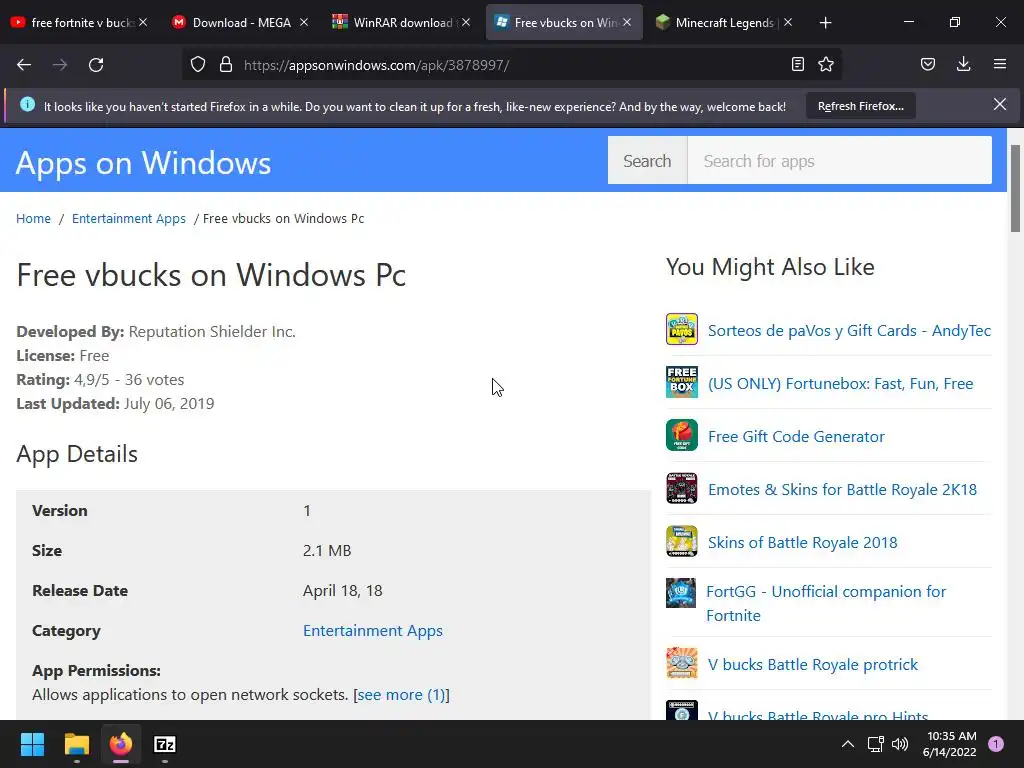Image resolution: width=1024 pixels, height=768 pixels.
Task: Focus the Search for apps field
Action: [x=840, y=161]
